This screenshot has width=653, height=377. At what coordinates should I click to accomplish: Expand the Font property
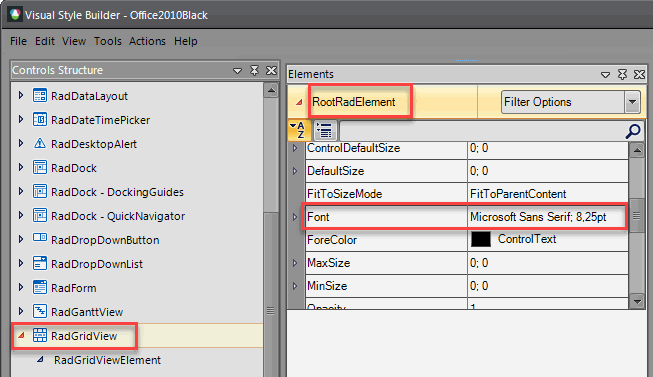[x=295, y=217]
